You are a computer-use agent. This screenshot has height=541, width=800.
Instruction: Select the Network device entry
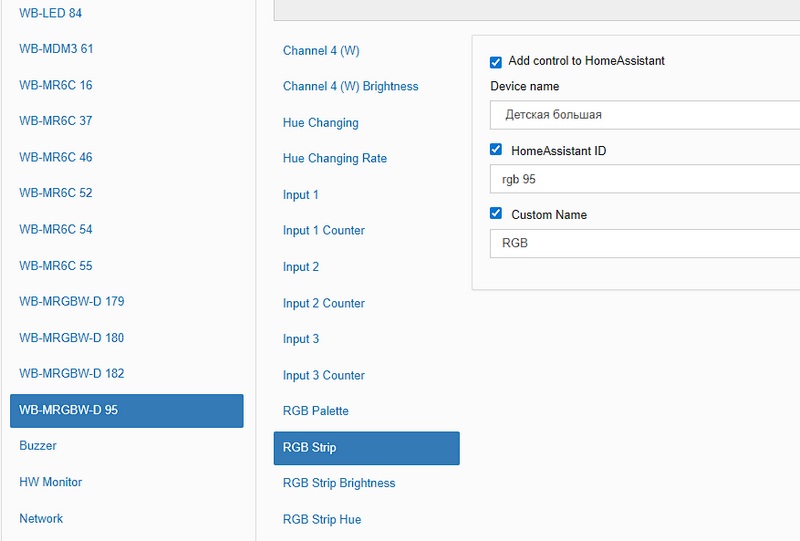point(41,518)
